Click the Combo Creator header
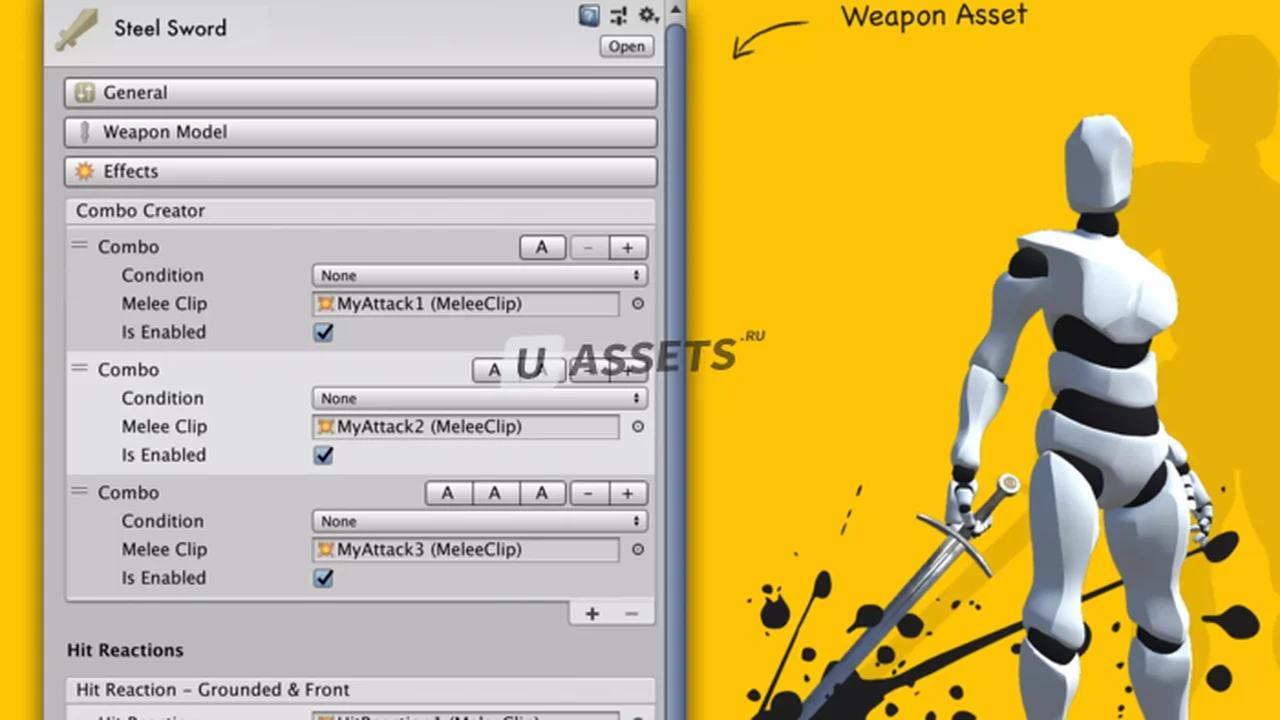This screenshot has height=720, width=1280. tap(361, 211)
